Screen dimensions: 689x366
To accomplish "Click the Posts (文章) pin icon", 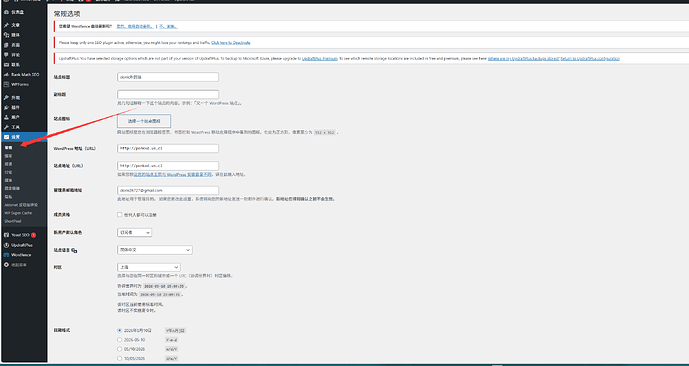I will tap(6, 25).
